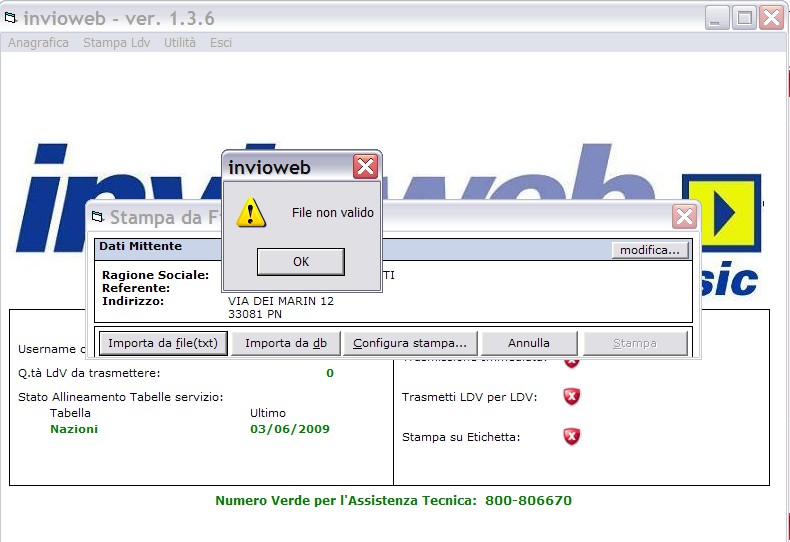Click the address VIA DEI MARIN 12

click(x=281, y=301)
